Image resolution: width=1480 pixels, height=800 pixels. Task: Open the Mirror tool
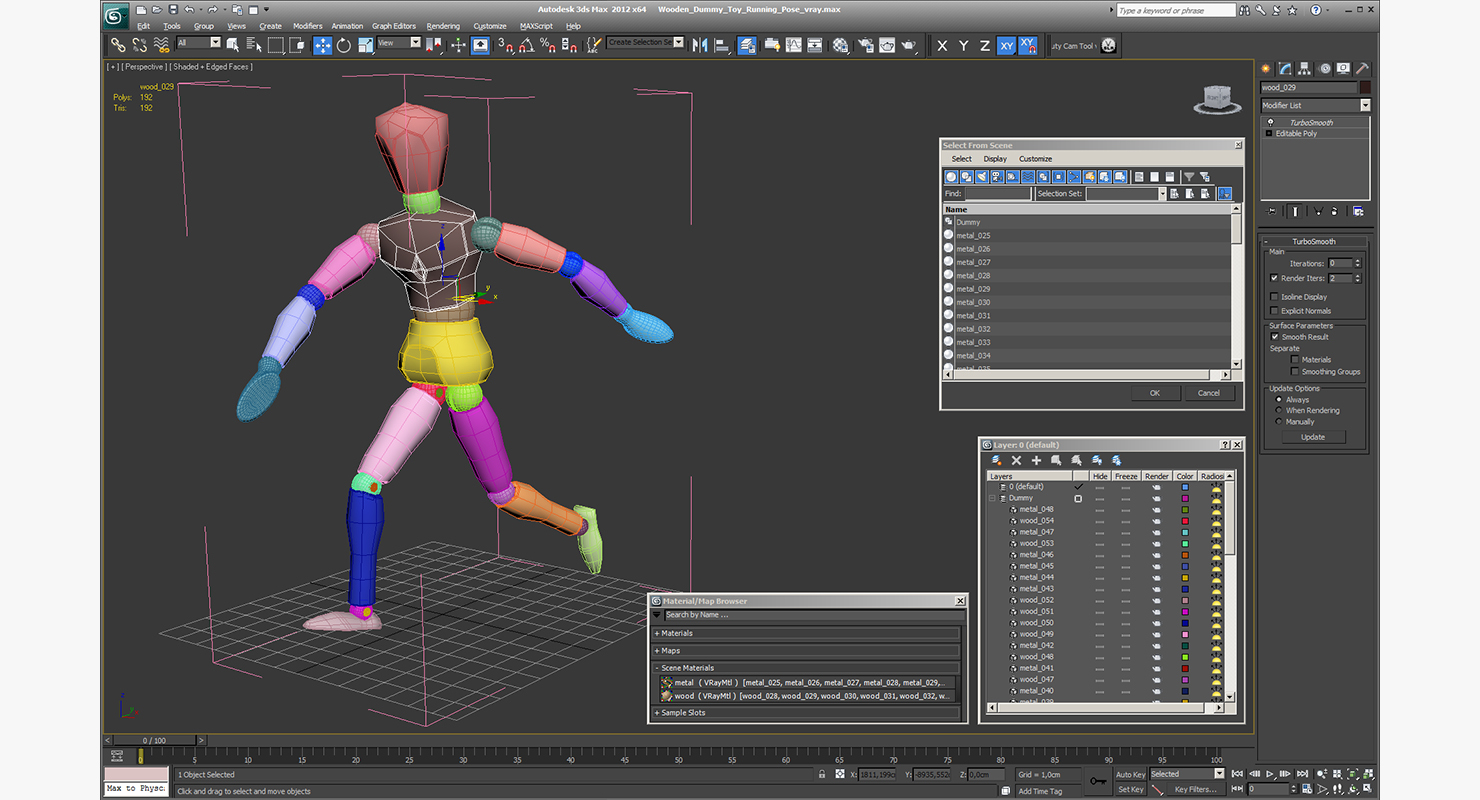coord(699,45)
